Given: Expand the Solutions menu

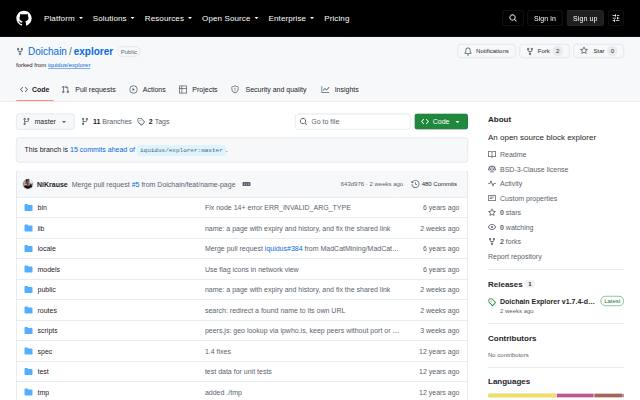Looking at the screenshot, I should click(x=113, y=18).
